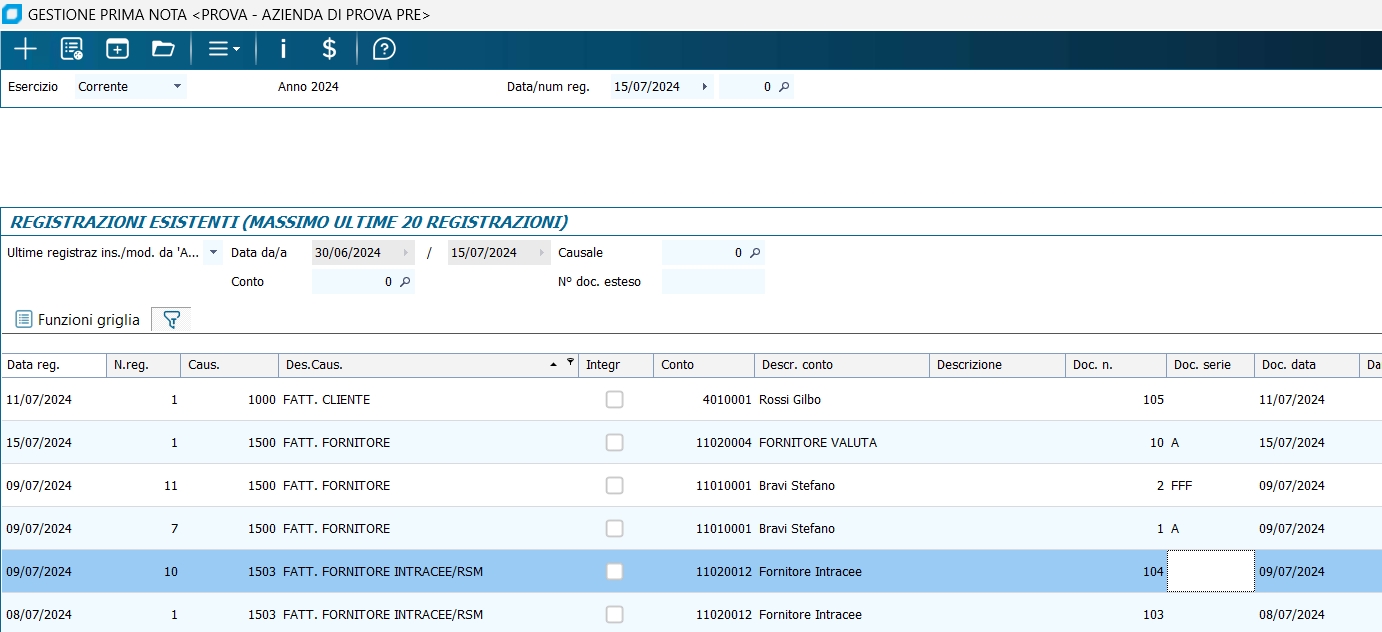Image resolution: width=1382 pixels, height=632 pixels.
Task: Click the 'Nº doc. esteso' input field
Action: coord(713,282)
